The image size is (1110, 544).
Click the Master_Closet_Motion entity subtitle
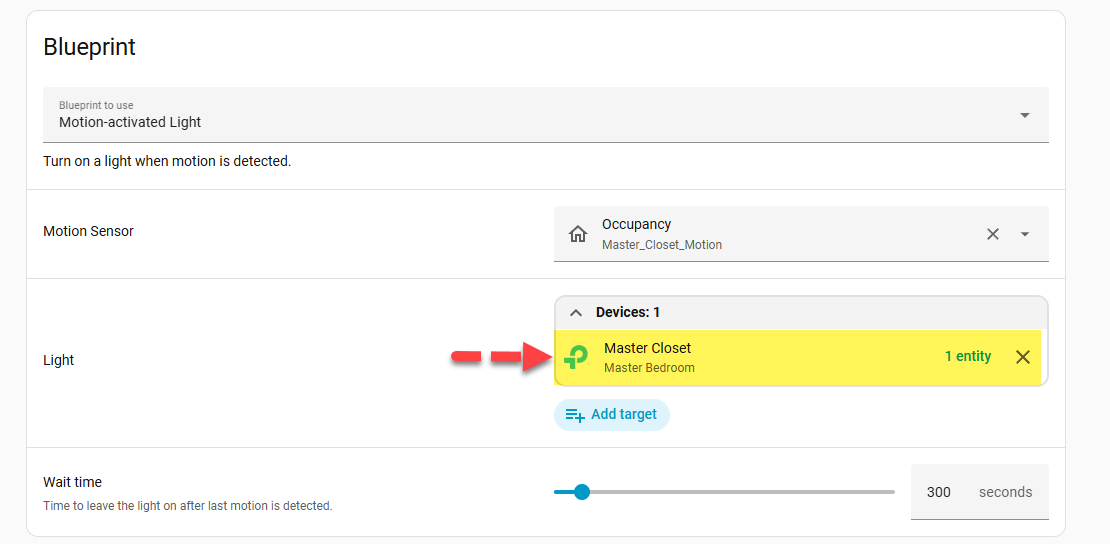pos(661,245)
